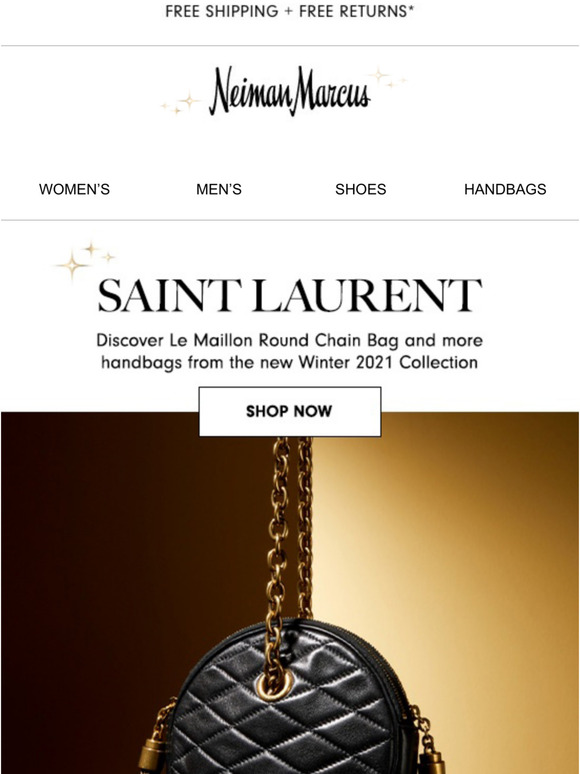This screenshot has width=580, height=774.
Task: Click the right gold tassel cap
Action: [x=433, y=761]
